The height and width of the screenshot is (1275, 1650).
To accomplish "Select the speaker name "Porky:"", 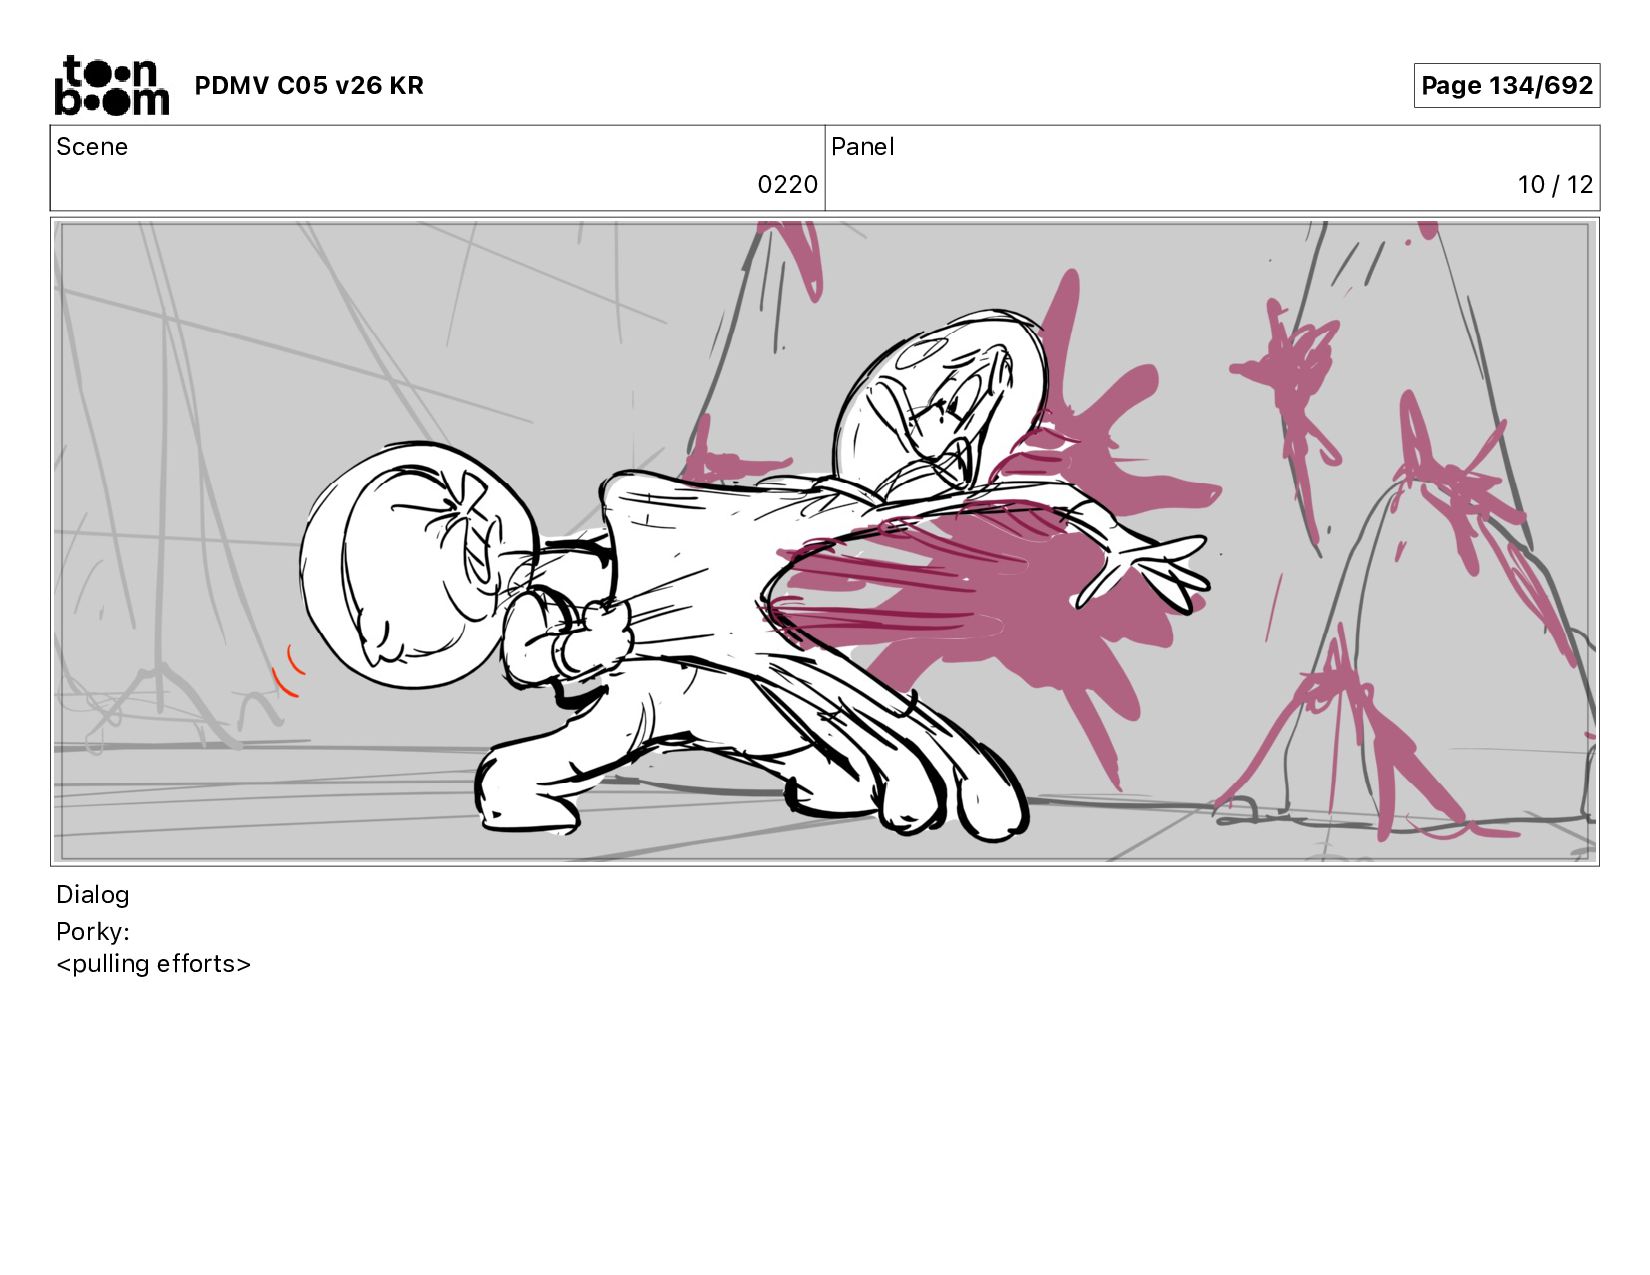I will tap(93, 932).
